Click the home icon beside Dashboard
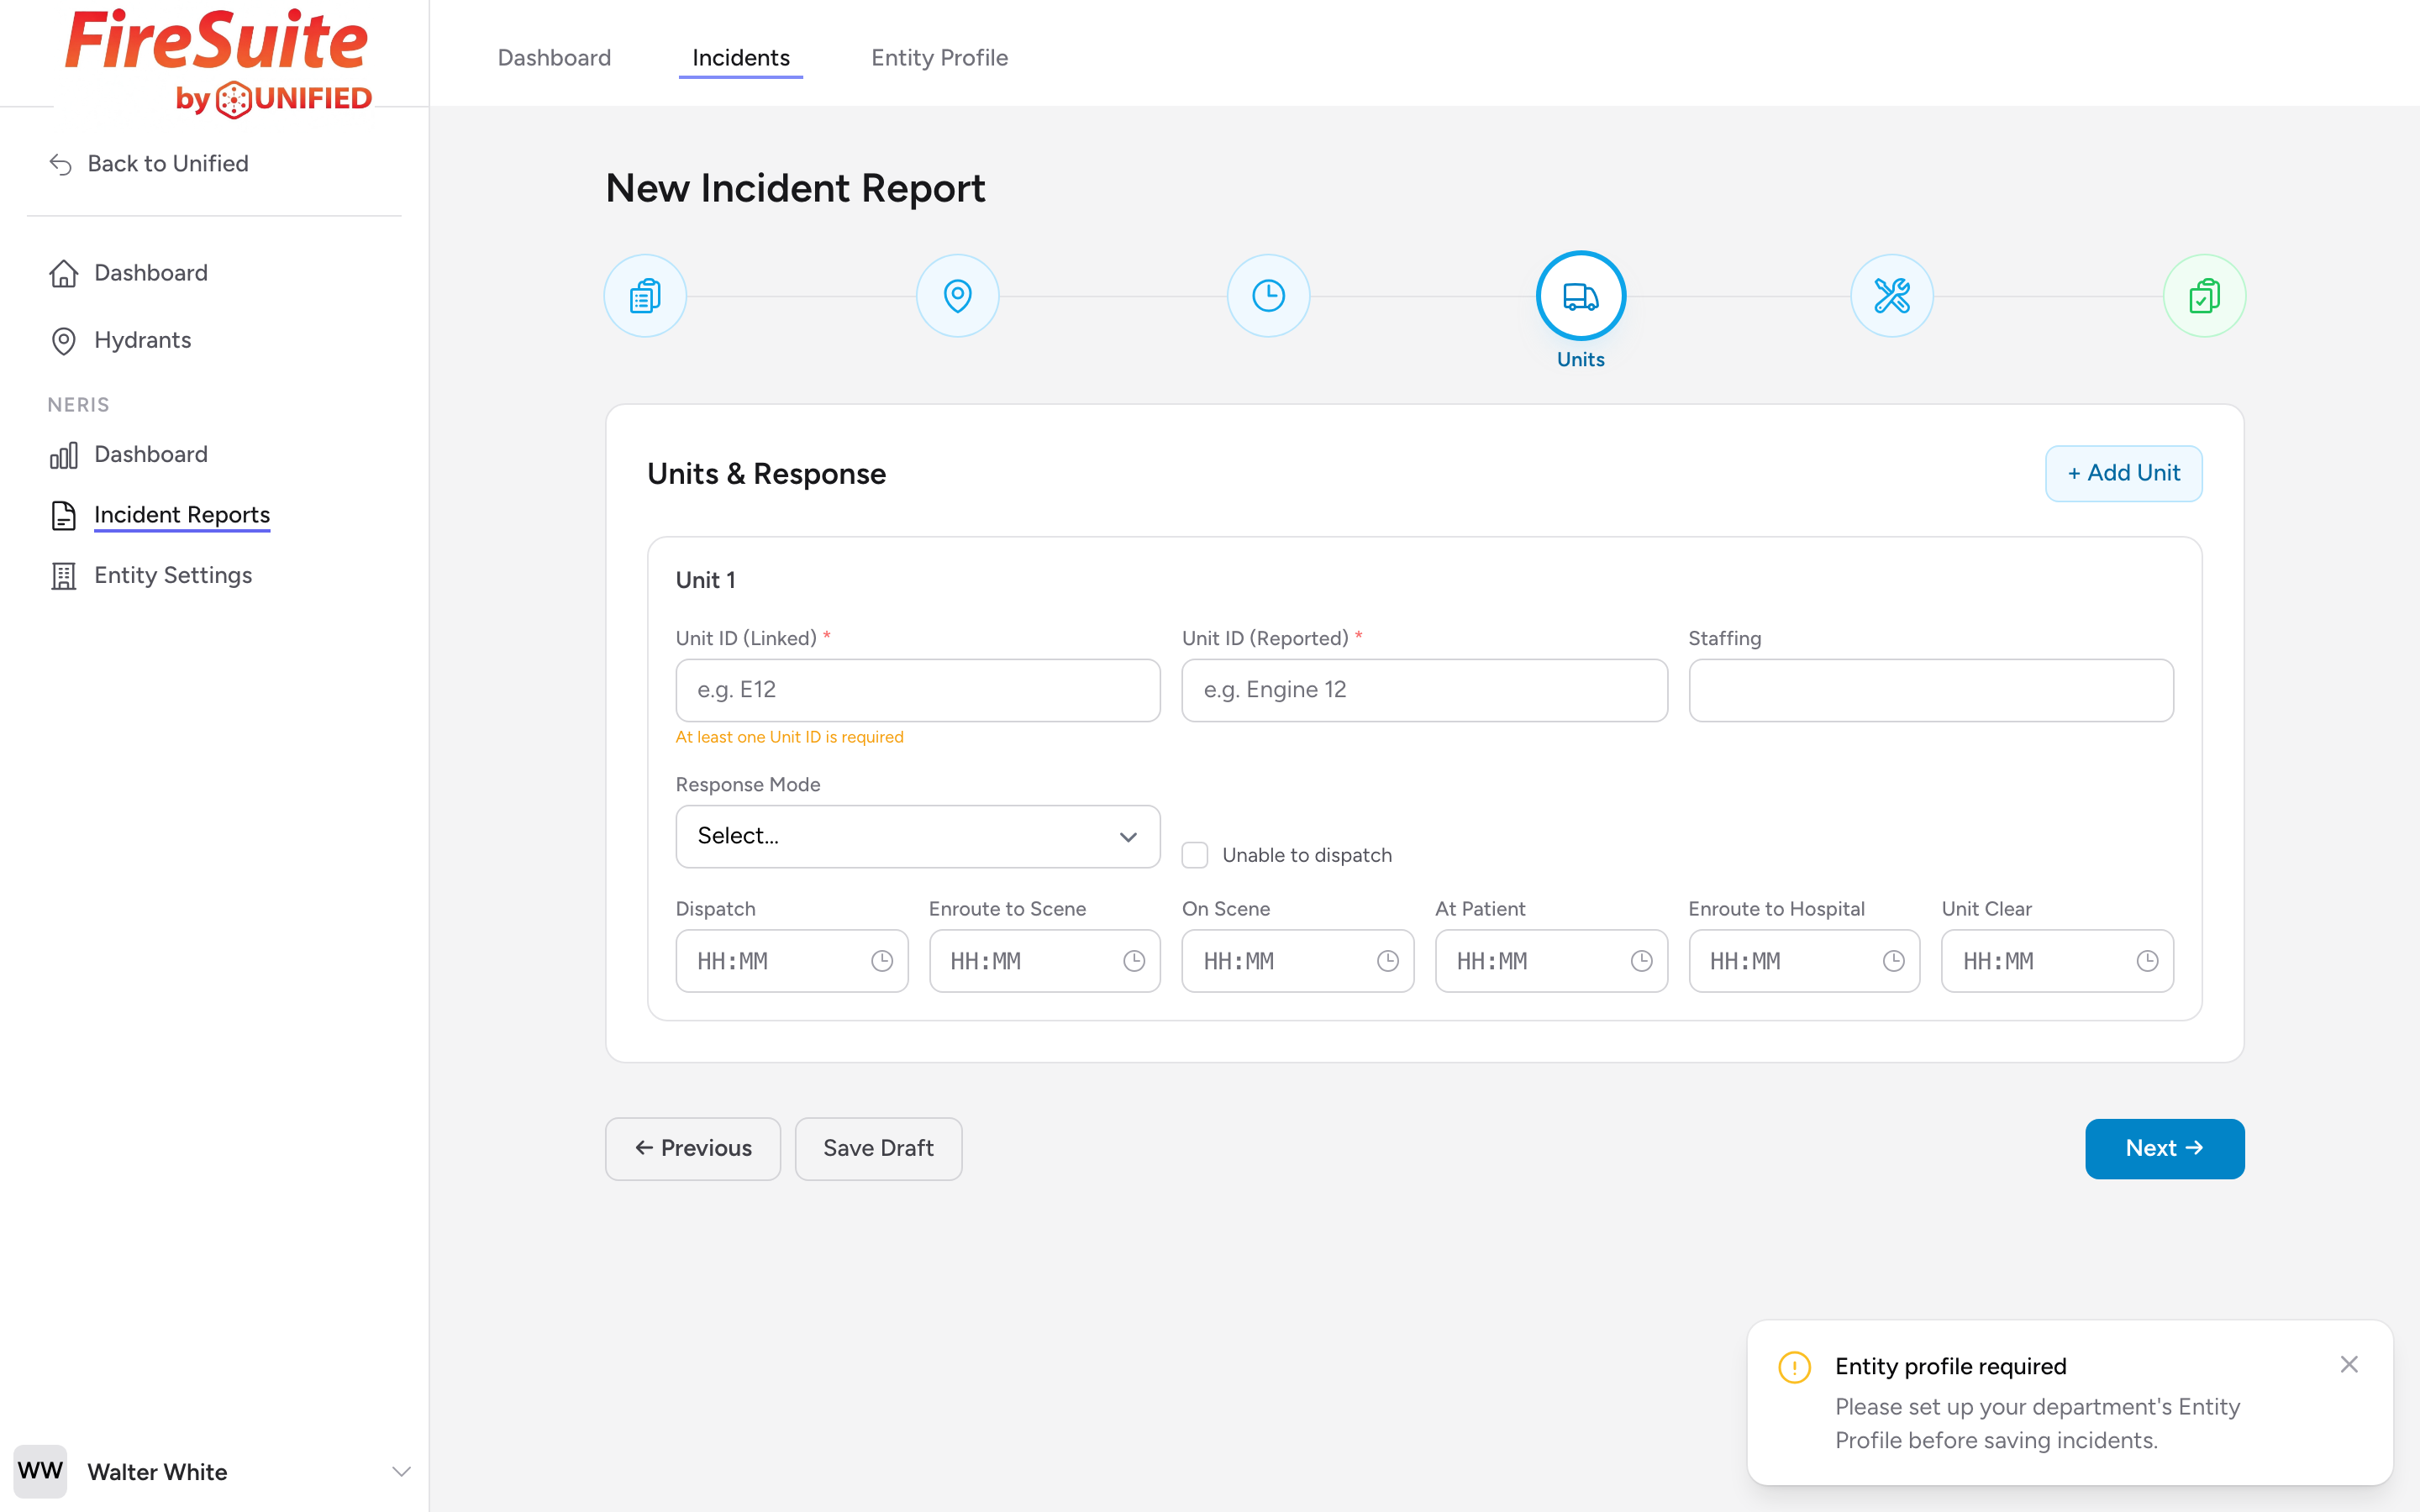 (x=63, y=273)
